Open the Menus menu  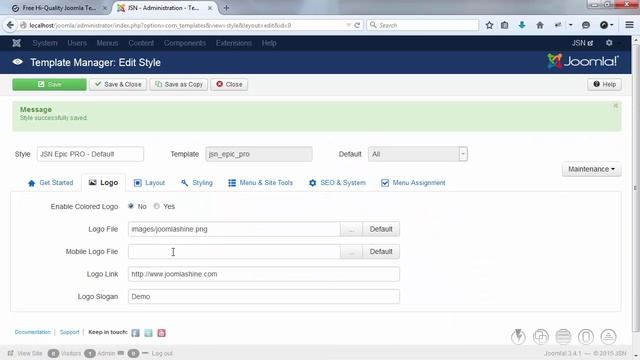pos(107,43)
